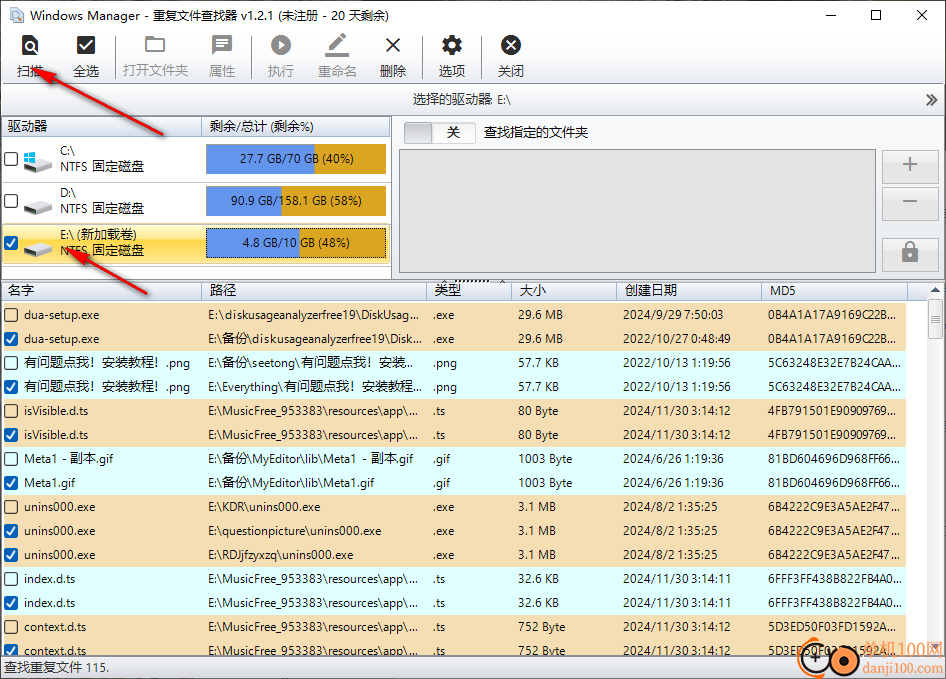Check dua-setup.exe from 2024/9/29
The width and height of the screenshot is (946, 679).
[11, 315]
